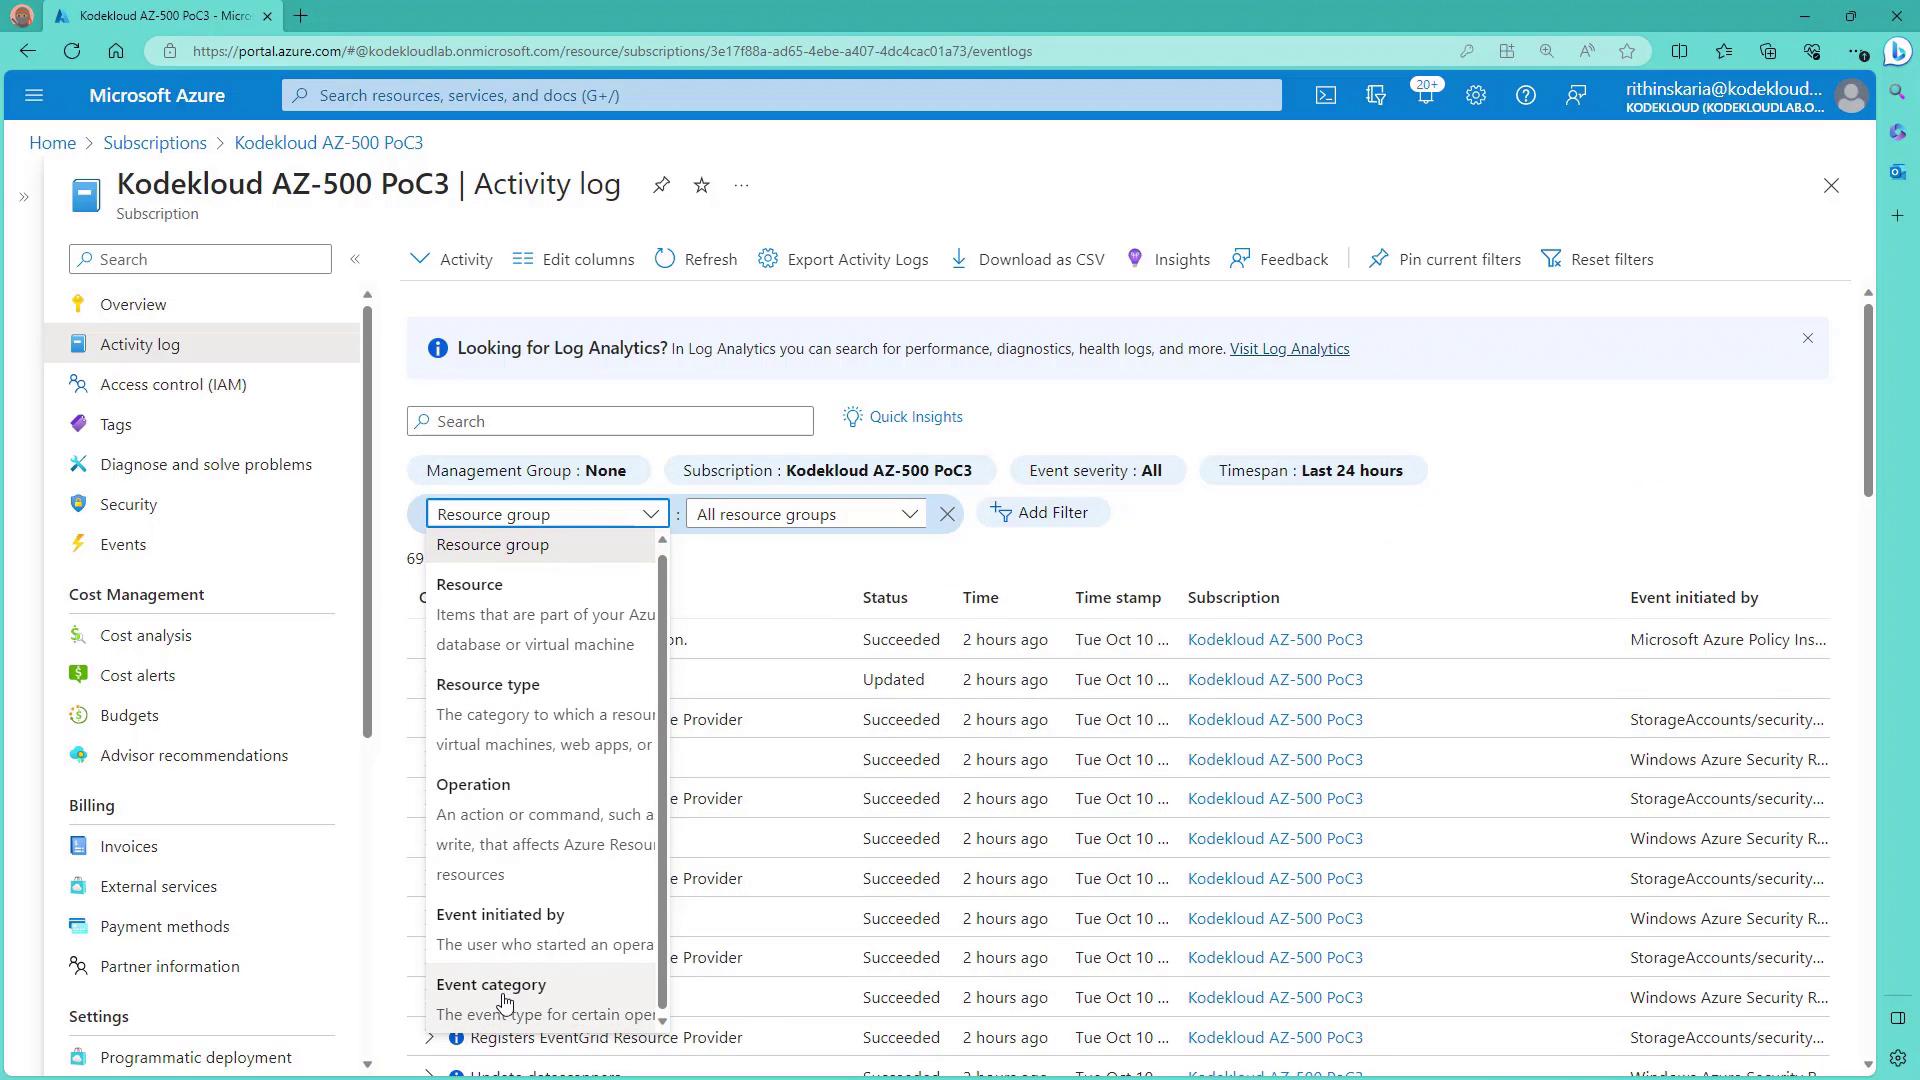The height and width of the screenshot is (1080, 1920).
Task: Open the Resource group filter combo box
Action: tap(547, 514)
